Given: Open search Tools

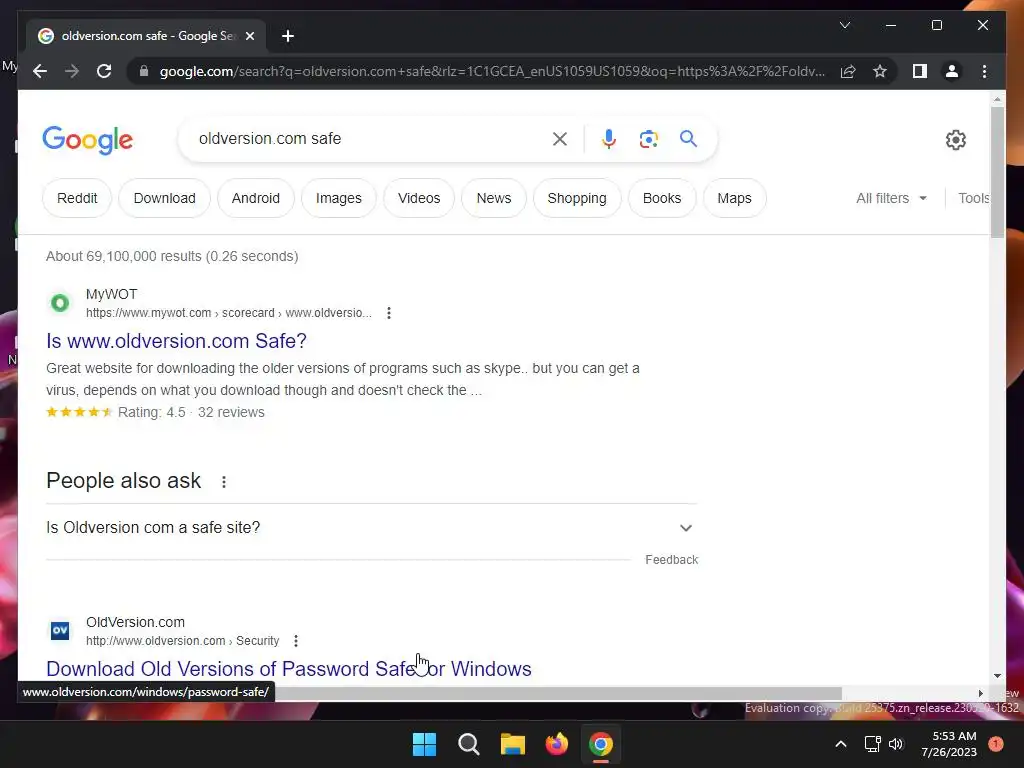Looking at the screenshot, I should click(x=974, y=198).
